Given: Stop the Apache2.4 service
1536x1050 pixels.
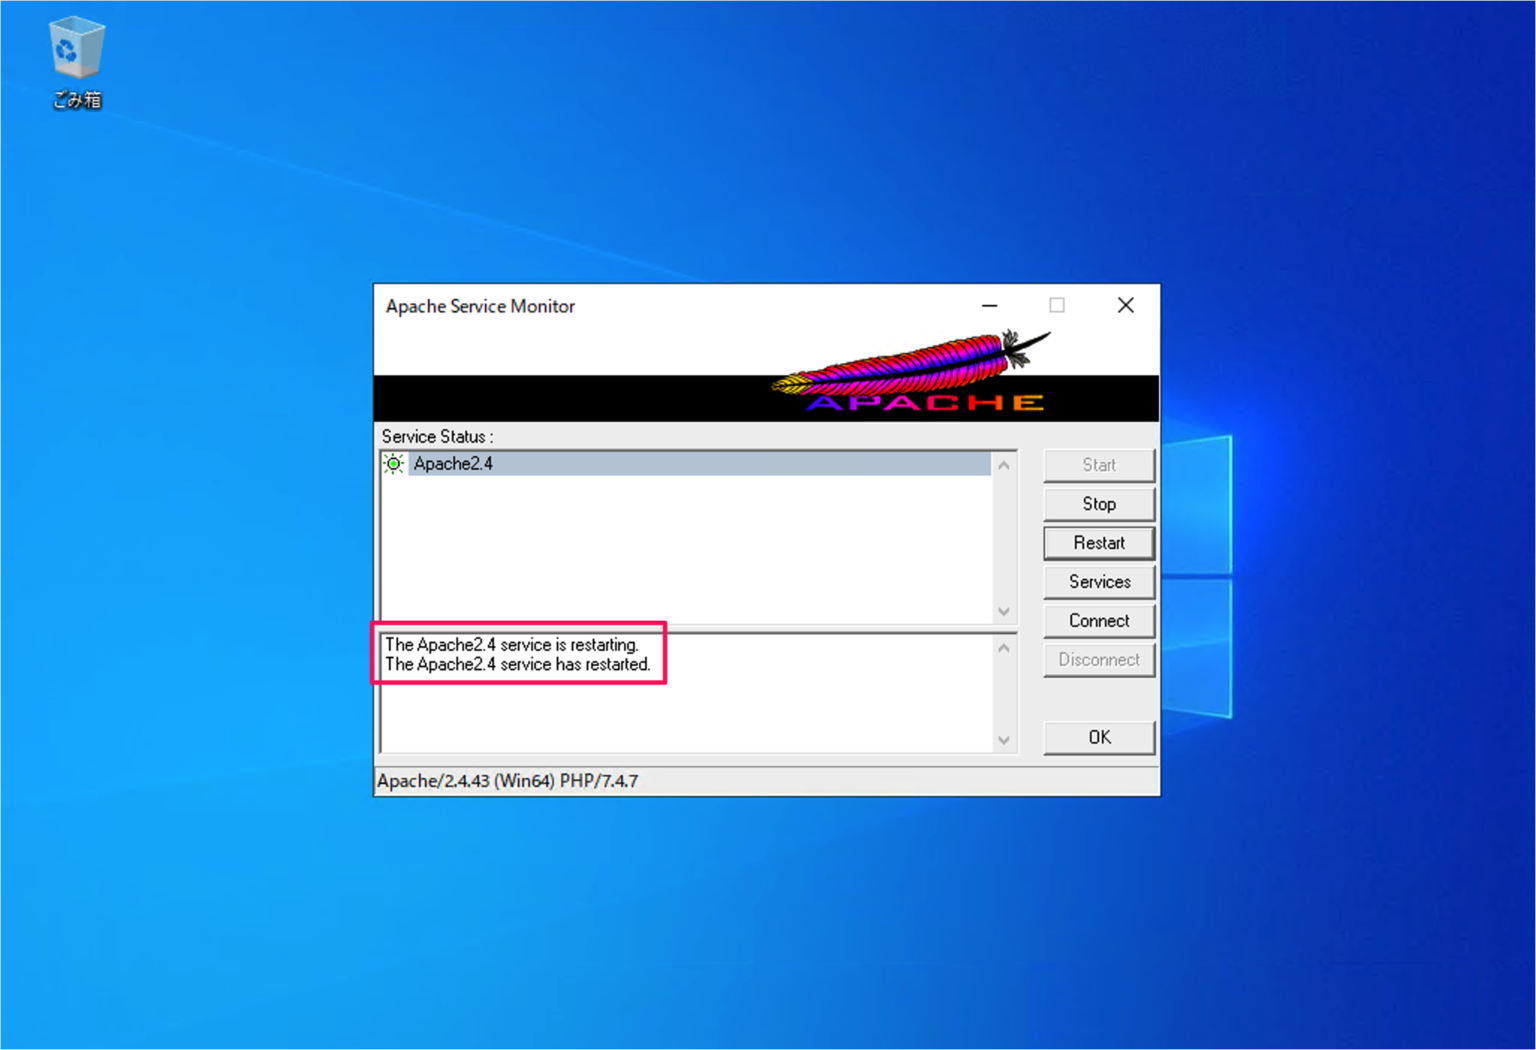Looking at the screenshot, I should (1099, 504).
